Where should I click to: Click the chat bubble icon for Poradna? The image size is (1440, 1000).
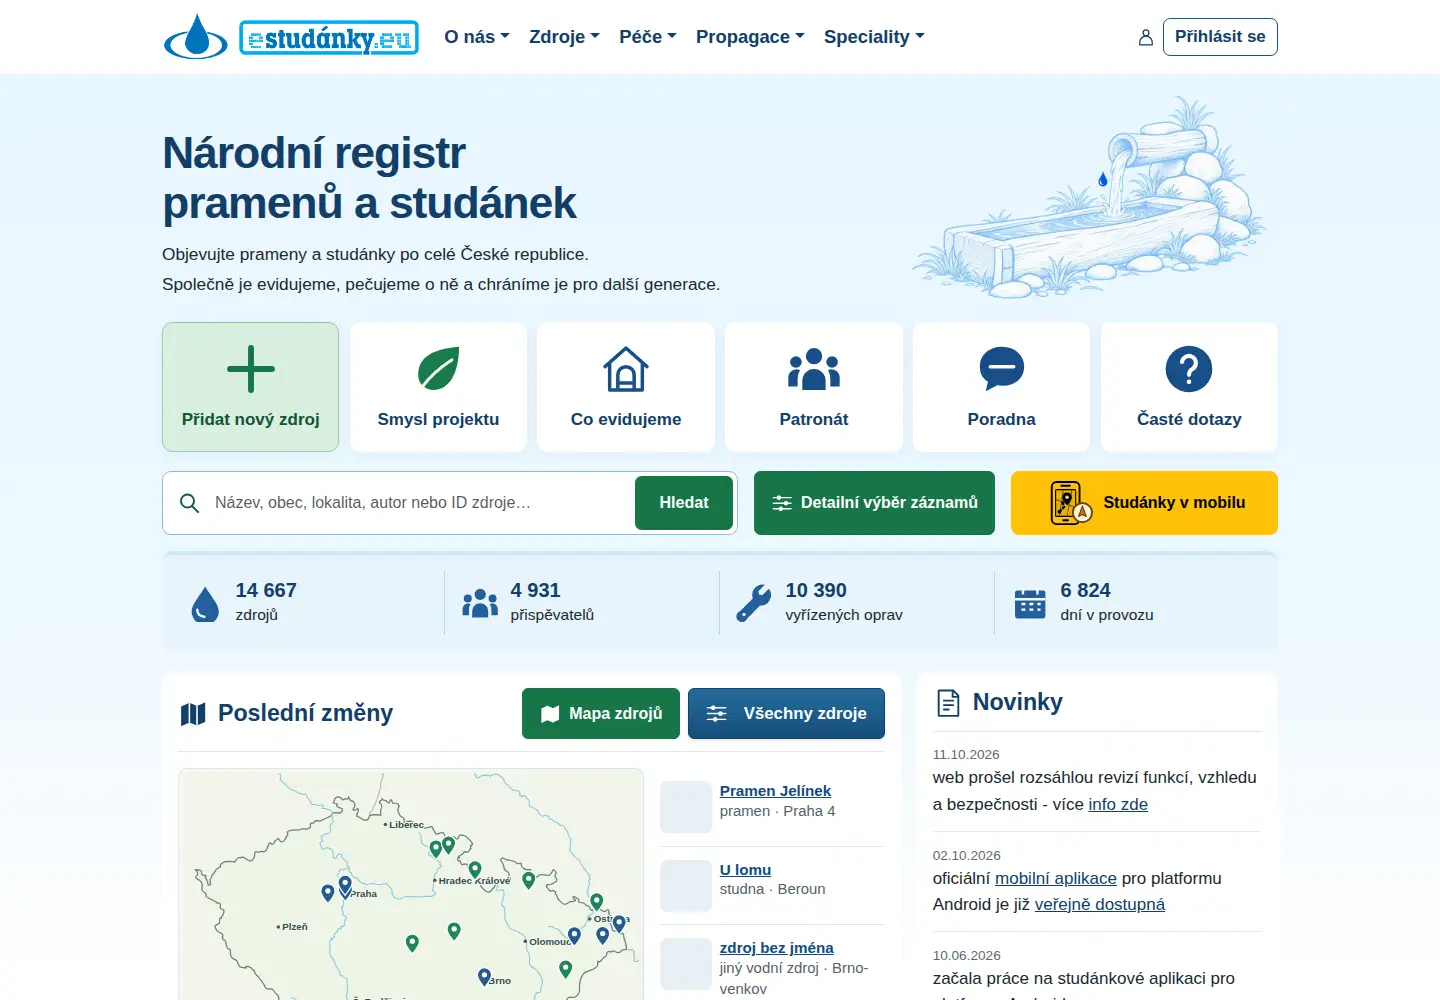(x=1002, y=369)
